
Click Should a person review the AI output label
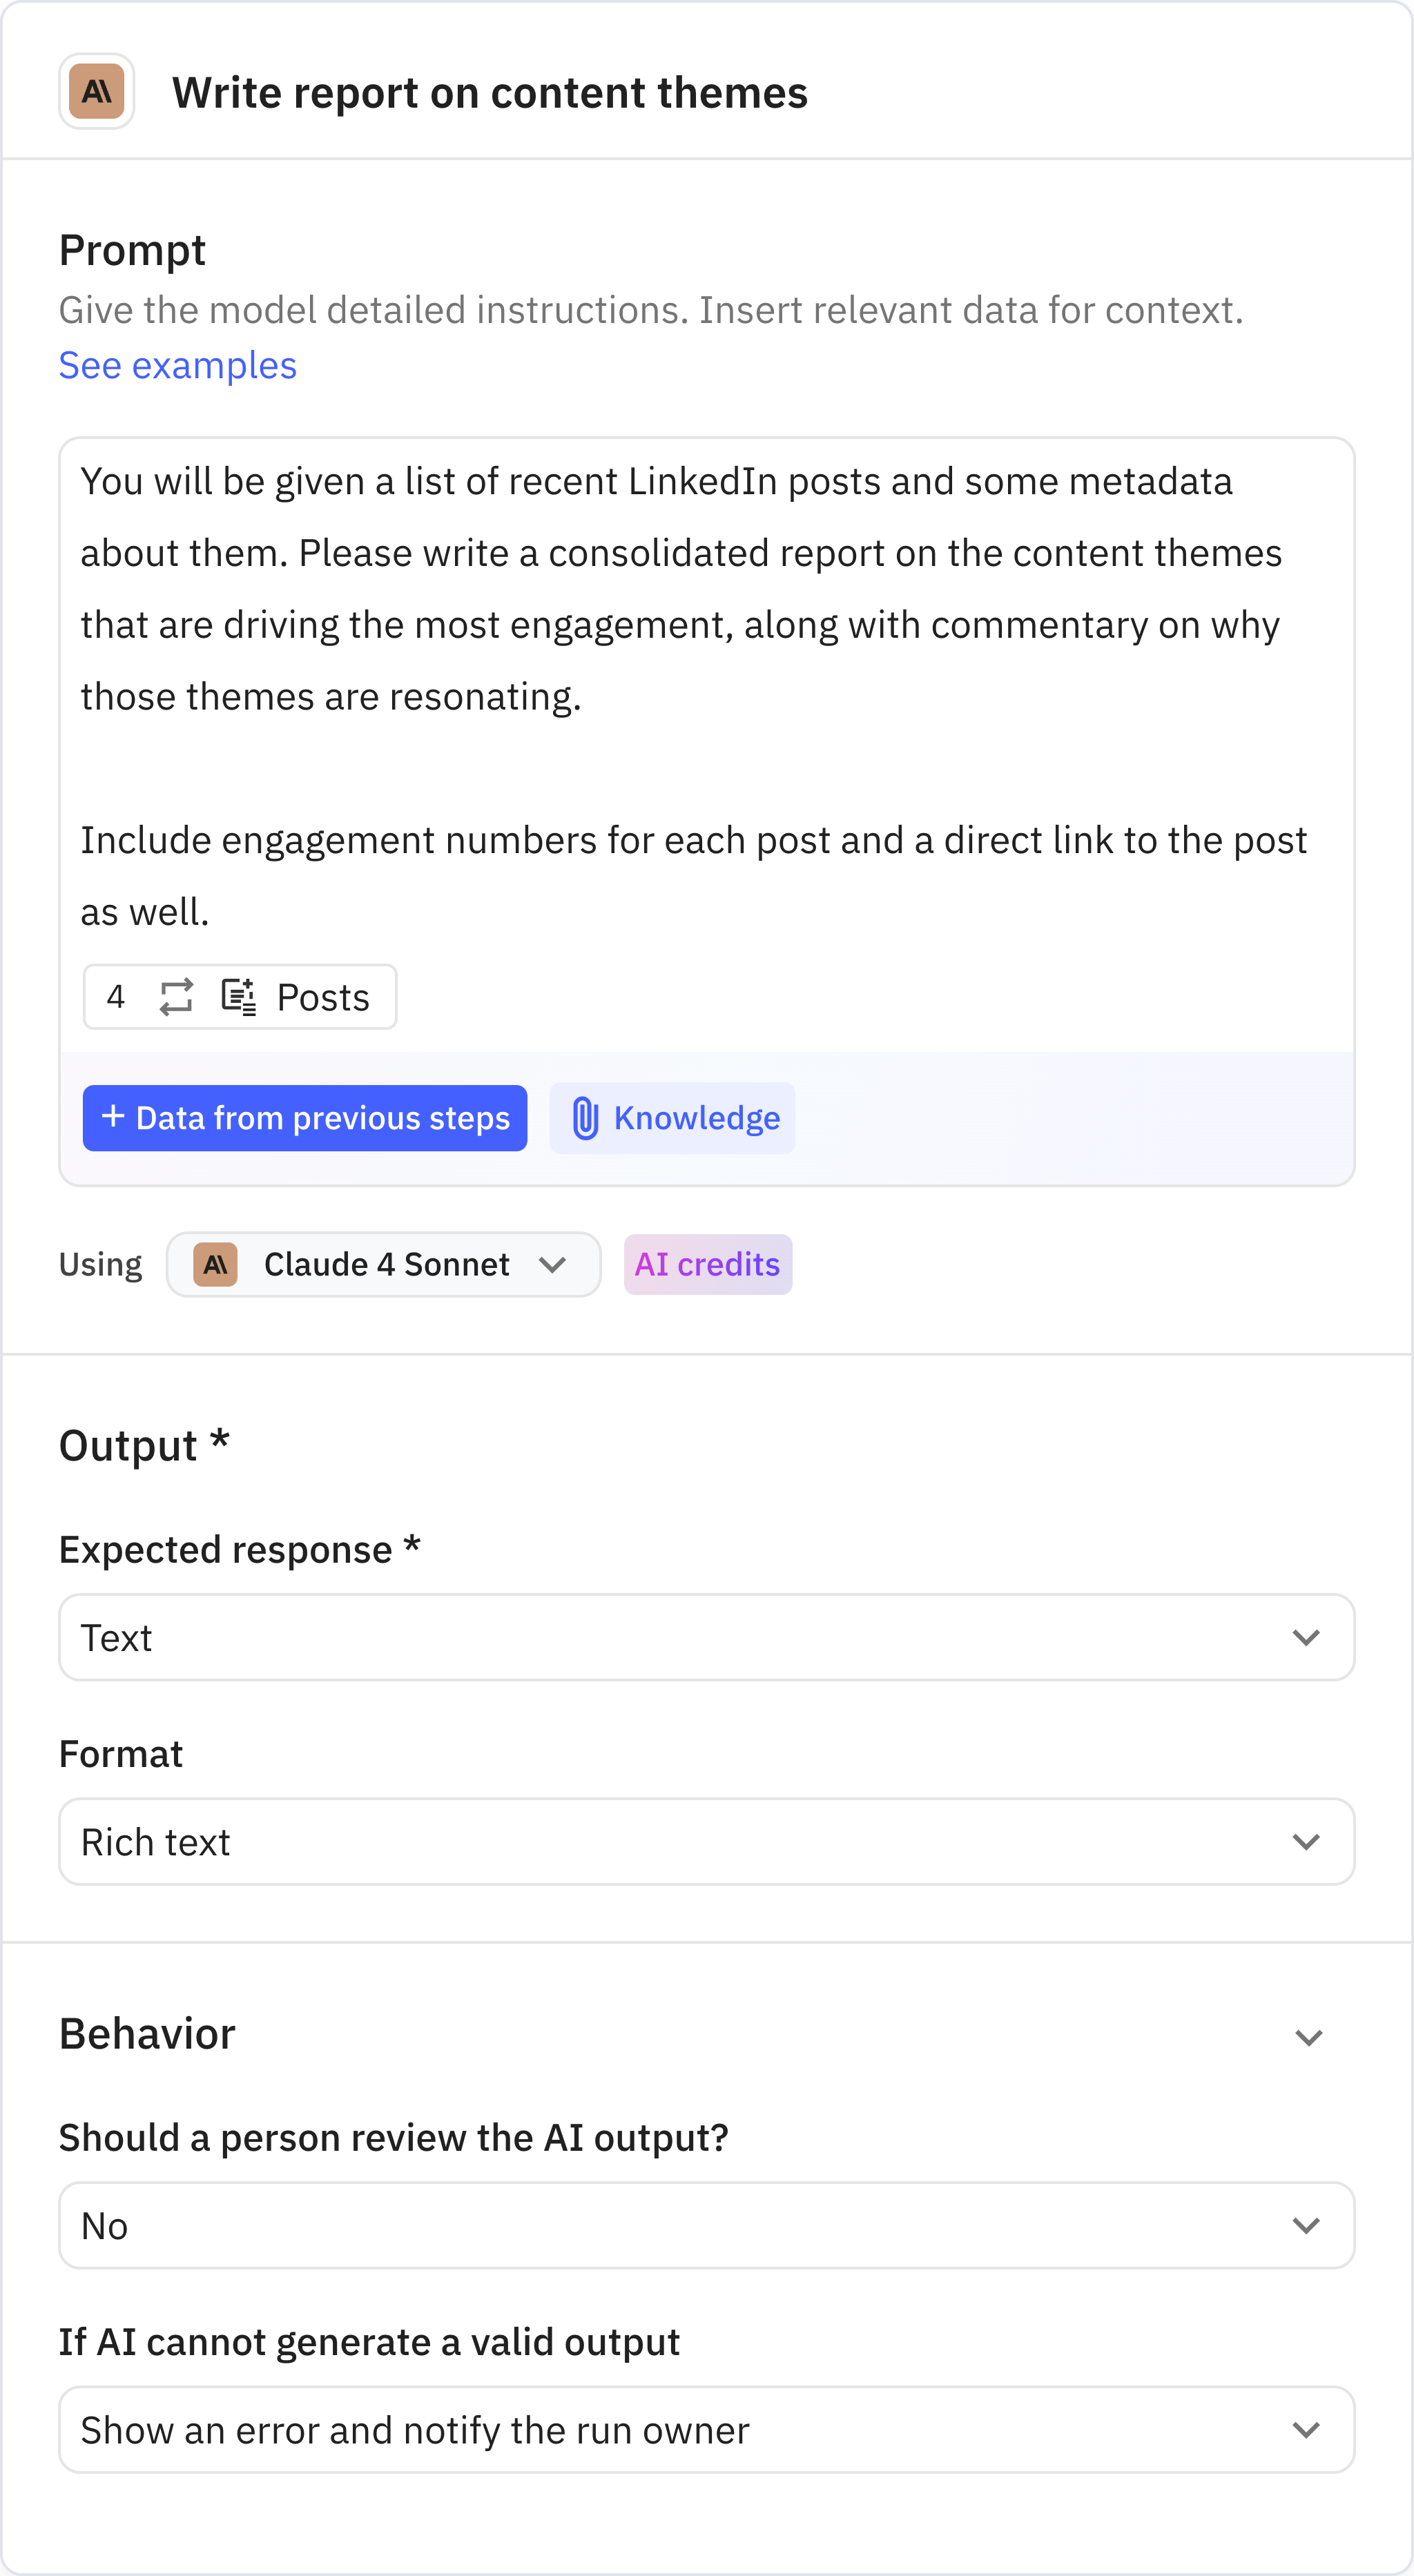click(394, 2138)
